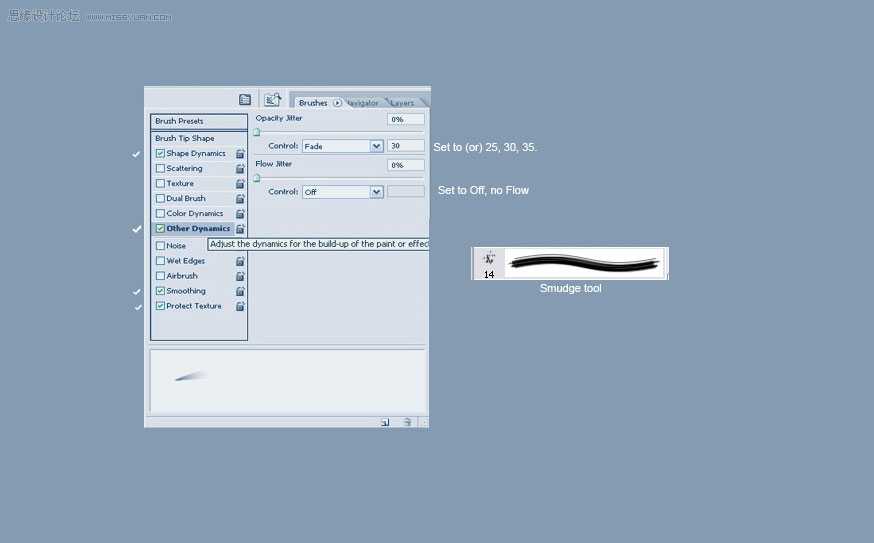Switch to the Navigator tab
The image size is (874, 543).
(362, 103)
